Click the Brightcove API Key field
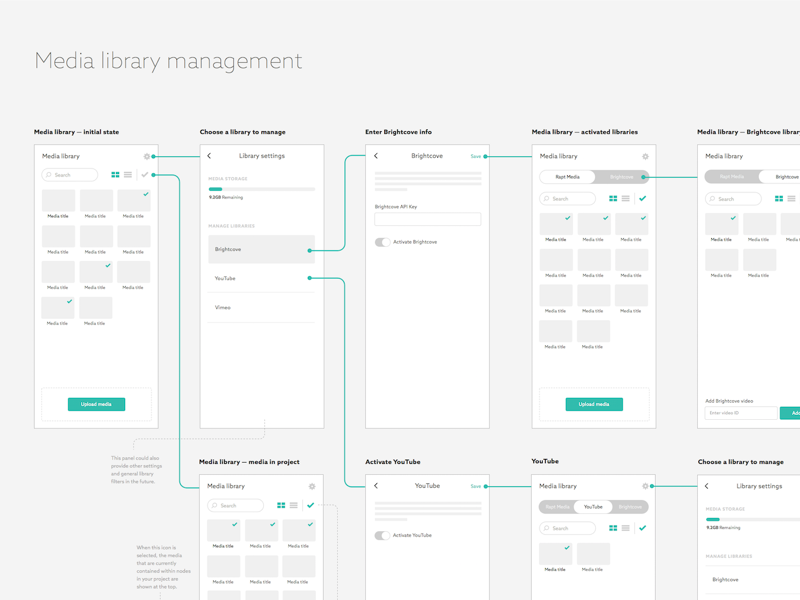The height and width of the screenshot is (600, 800). click(428, 219)
